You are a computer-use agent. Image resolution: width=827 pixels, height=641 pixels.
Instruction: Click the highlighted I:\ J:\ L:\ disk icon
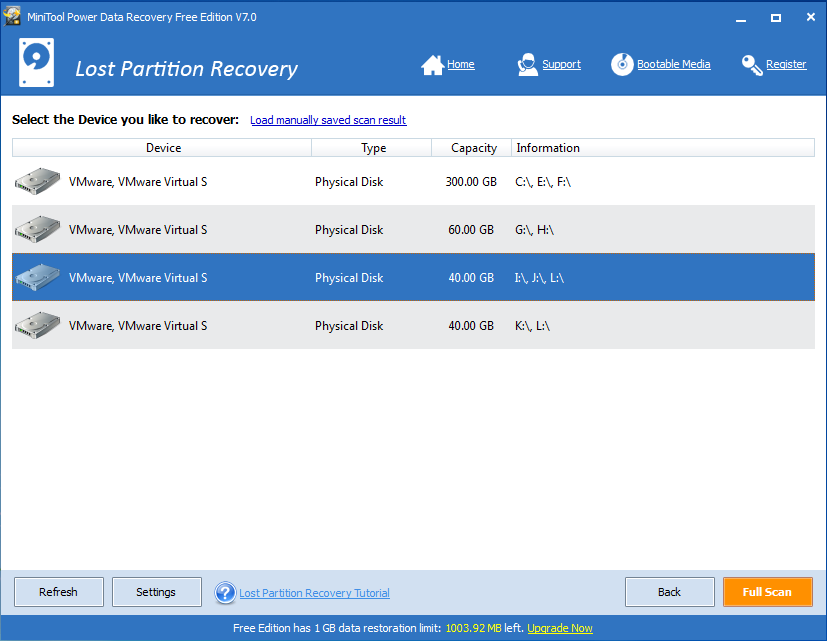(x=37, y=277)
